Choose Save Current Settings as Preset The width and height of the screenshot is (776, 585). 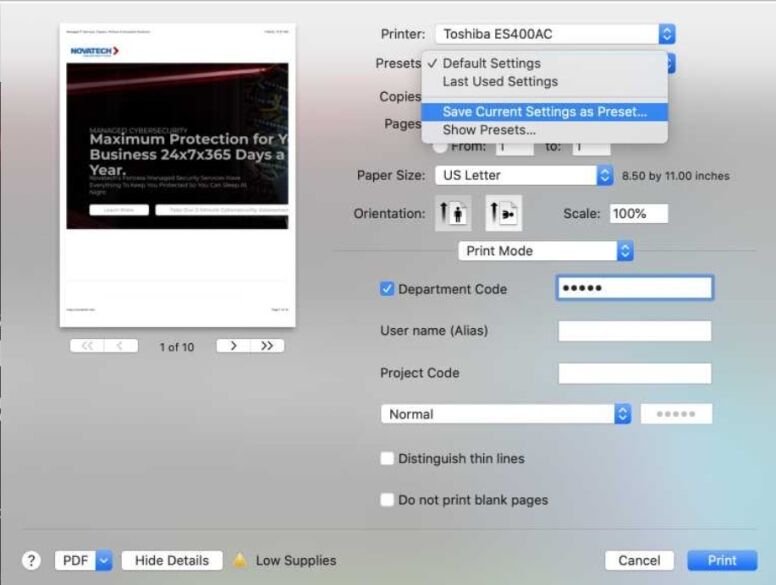tap(544, 112)
